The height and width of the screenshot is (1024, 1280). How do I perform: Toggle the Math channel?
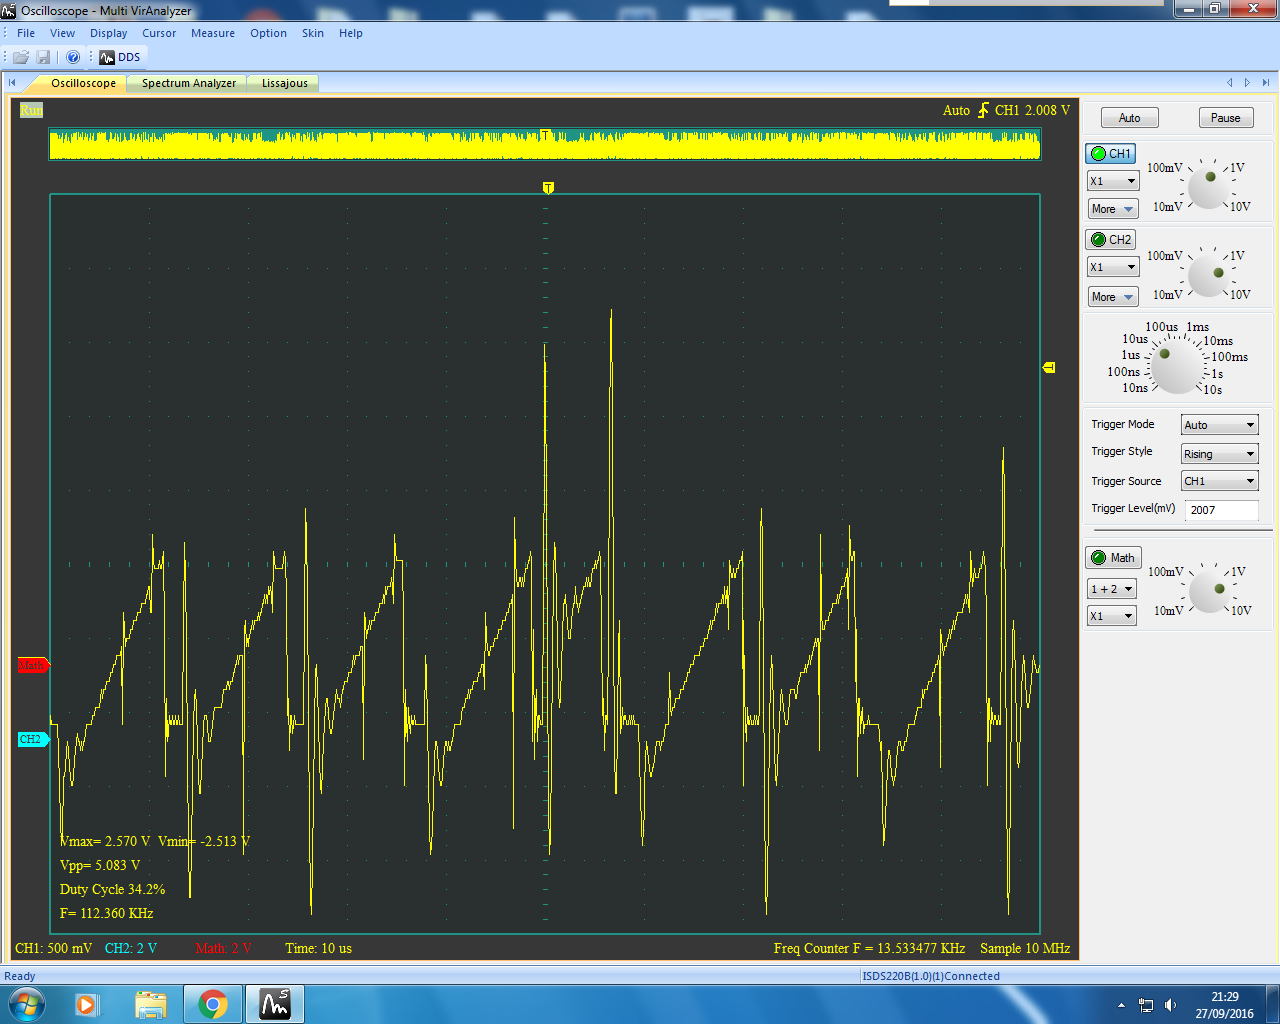coord(1113,558)
